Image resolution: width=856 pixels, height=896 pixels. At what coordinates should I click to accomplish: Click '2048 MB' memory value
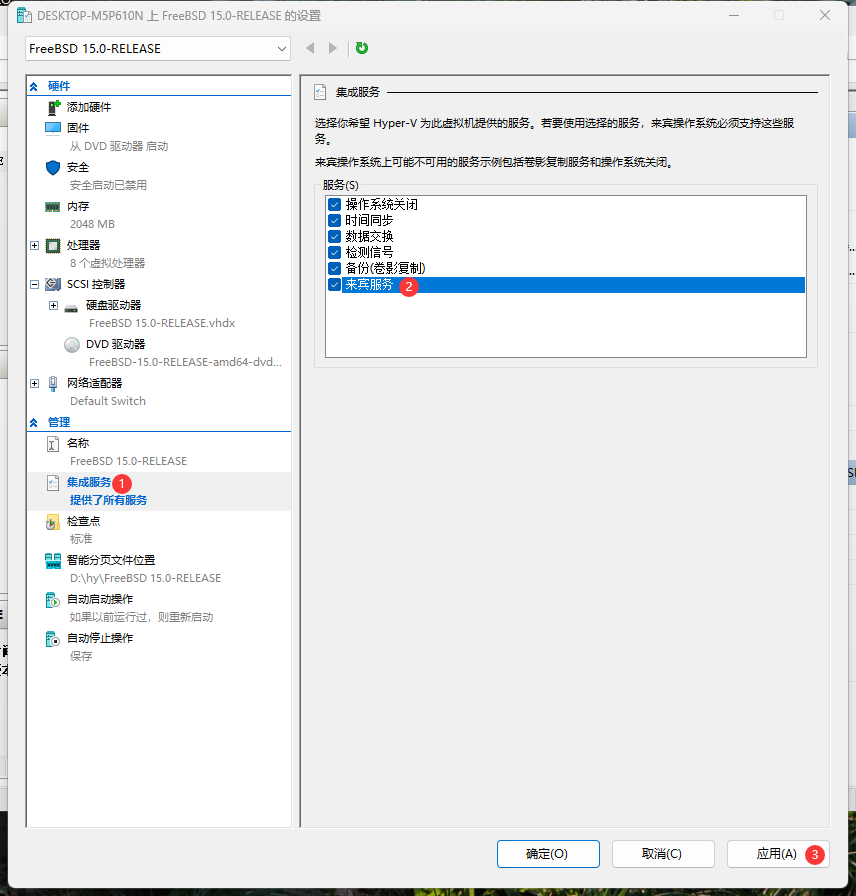(93, 224)
